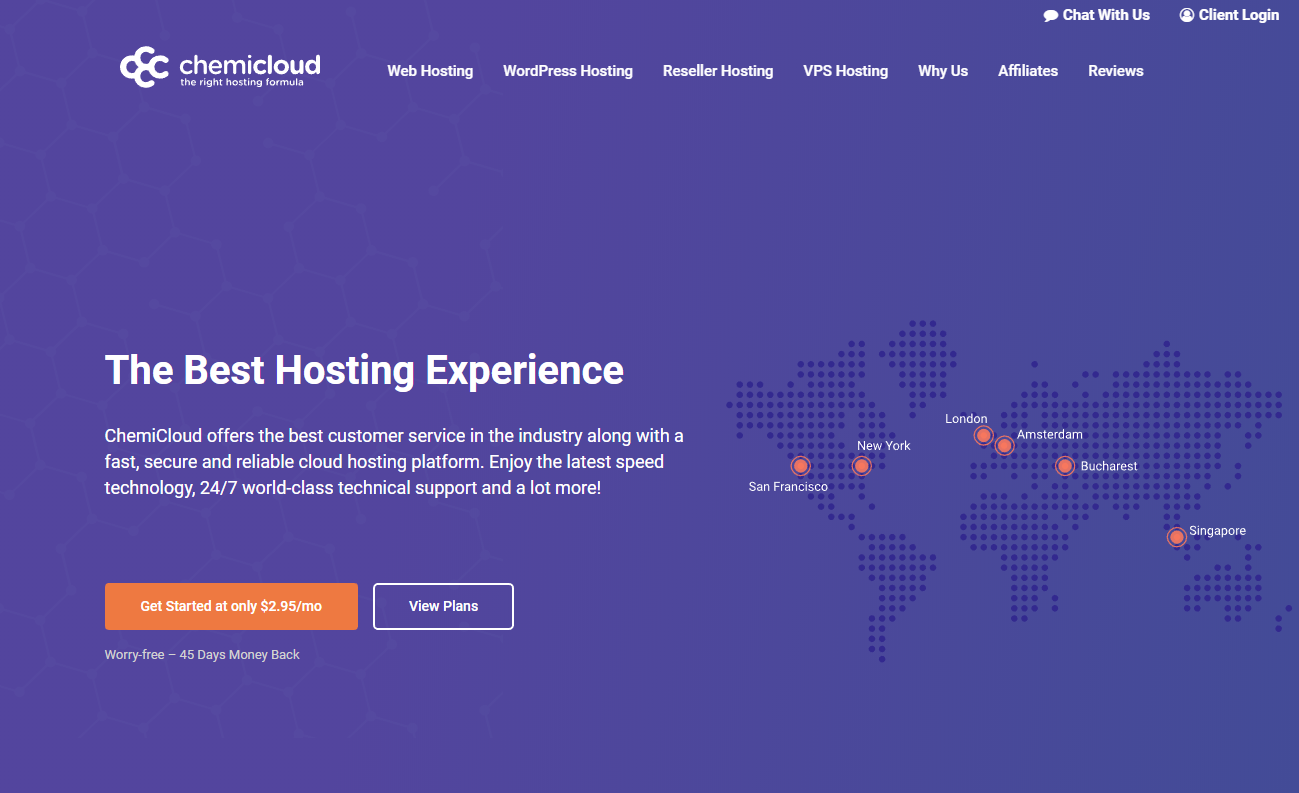Select the London server location marker
Viewport: 1299px width, 793px height.
(983, 436)
